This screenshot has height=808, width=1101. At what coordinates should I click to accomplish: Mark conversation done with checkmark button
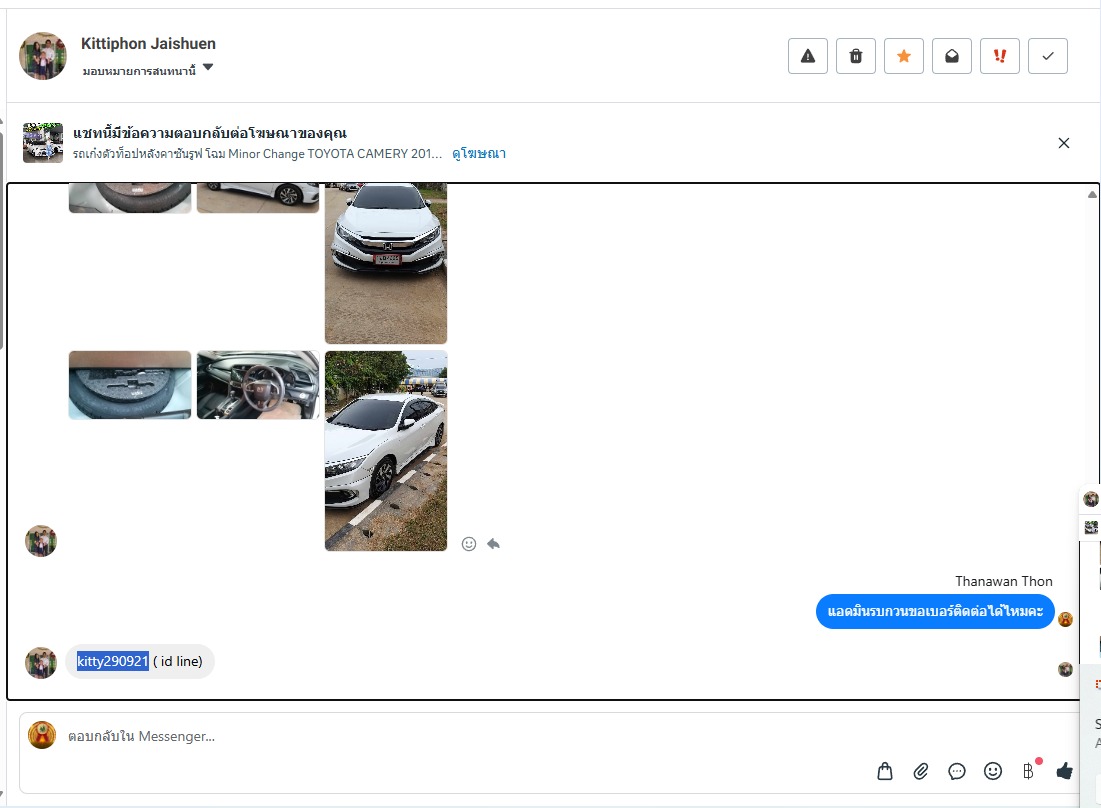pyautogui.click(x=1048, y=56)
